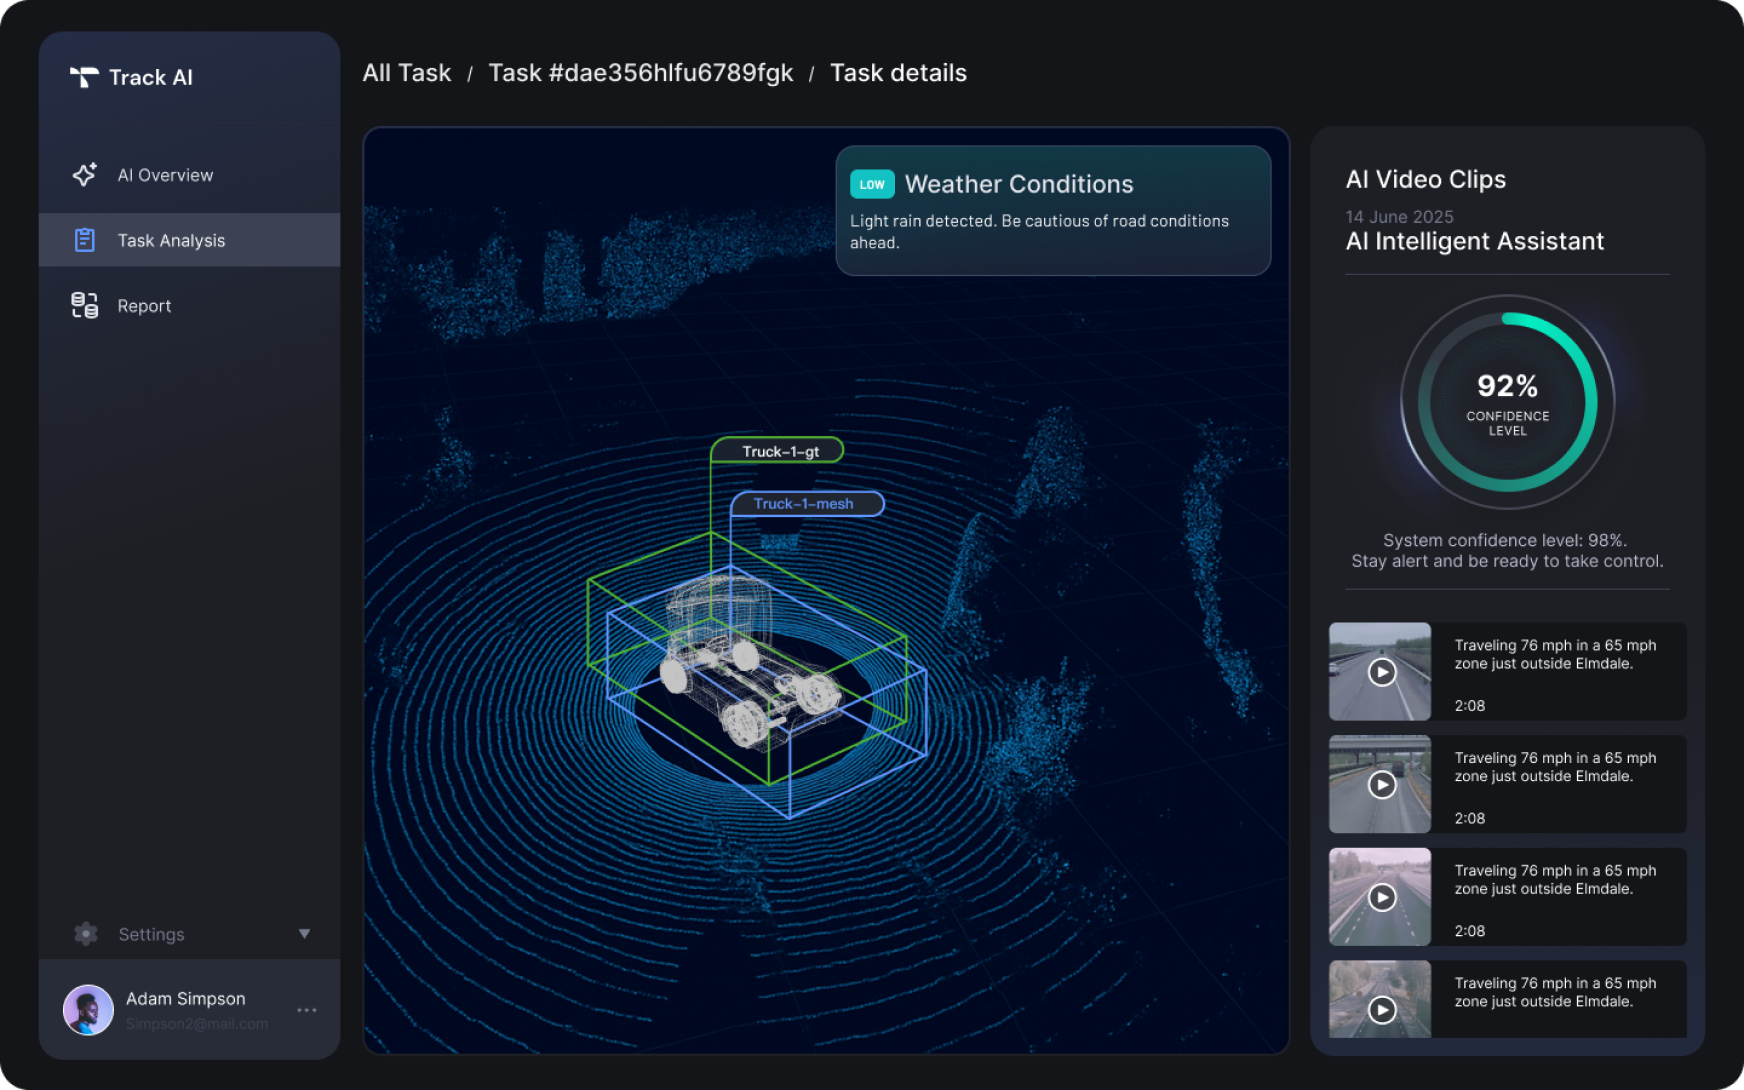Play the first video clip in the list
The image size is (1744, 1090).
point(1382,672)
